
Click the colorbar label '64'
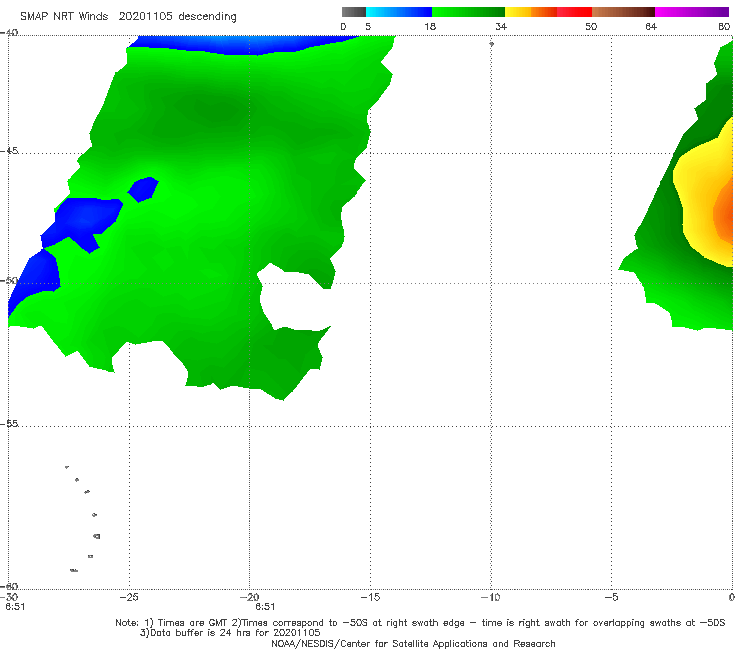(651, 26)
